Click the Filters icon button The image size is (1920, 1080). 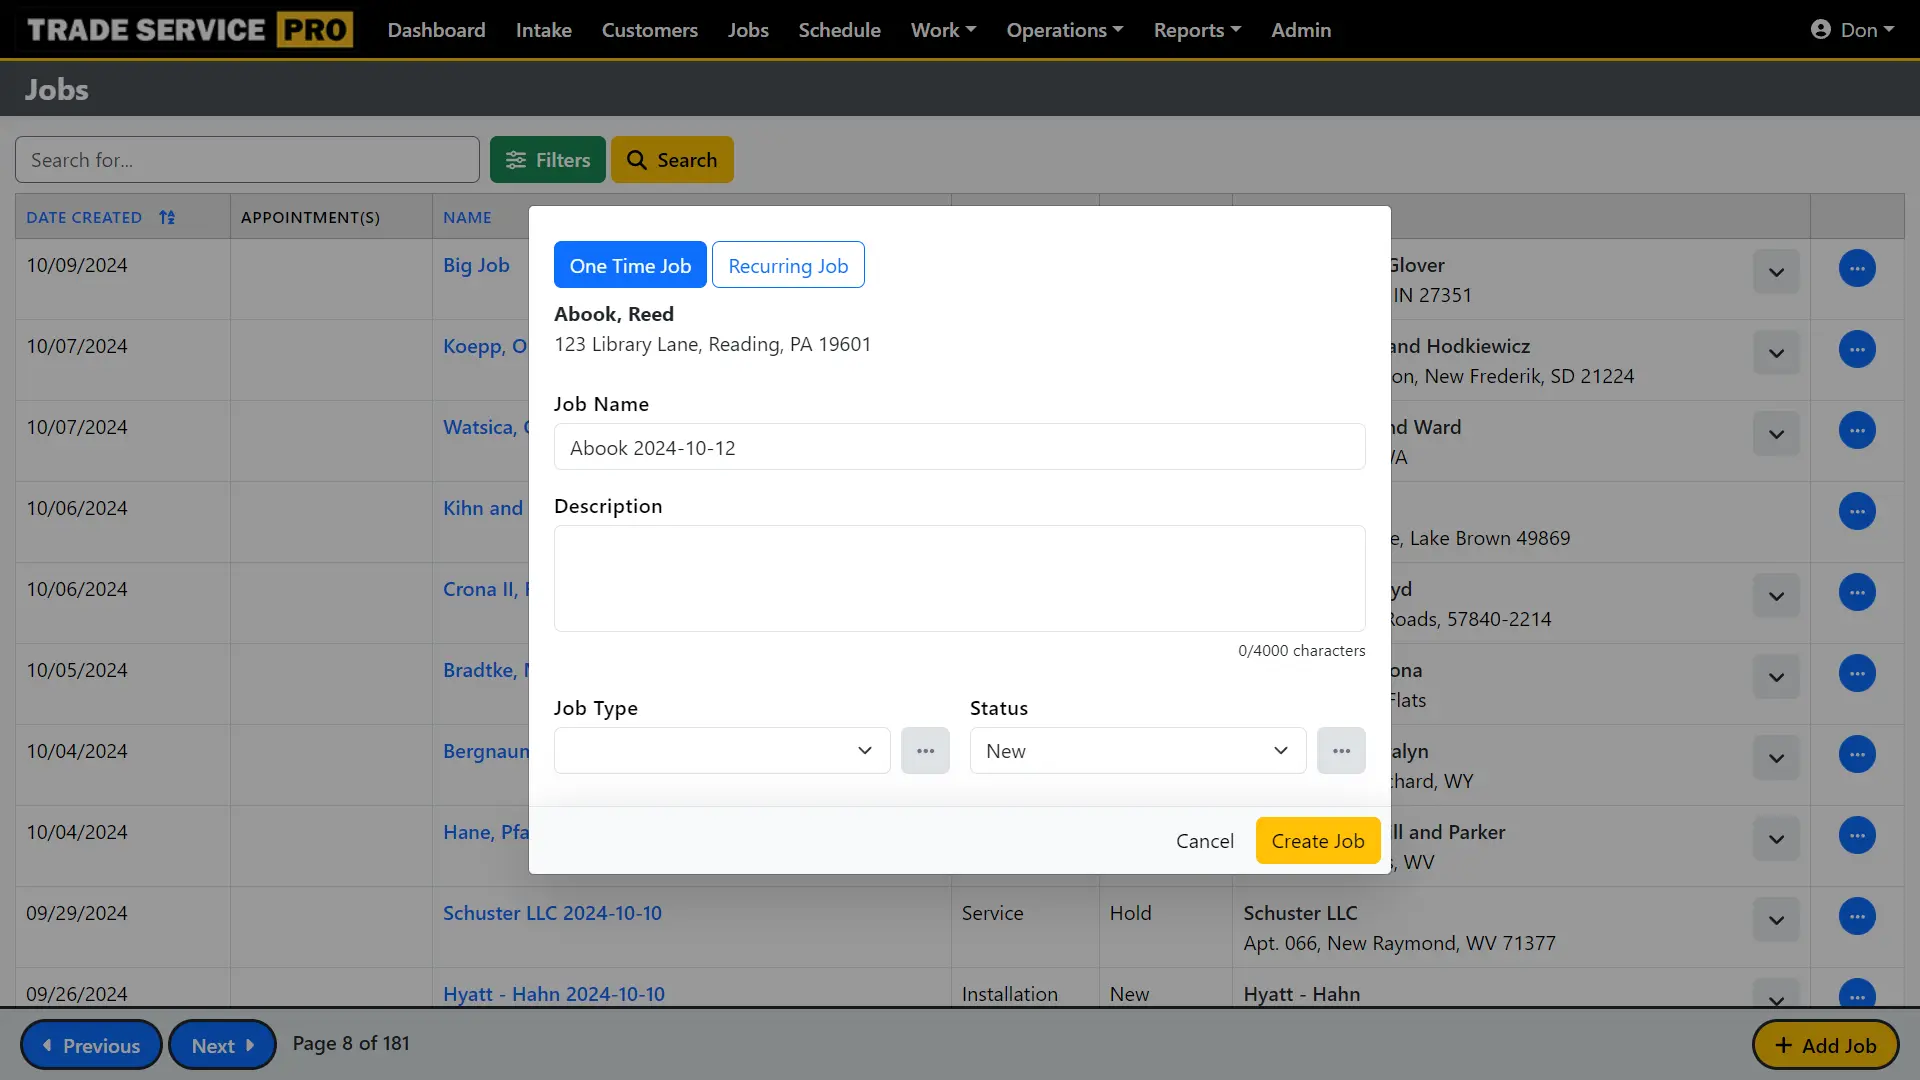(517, 160)
